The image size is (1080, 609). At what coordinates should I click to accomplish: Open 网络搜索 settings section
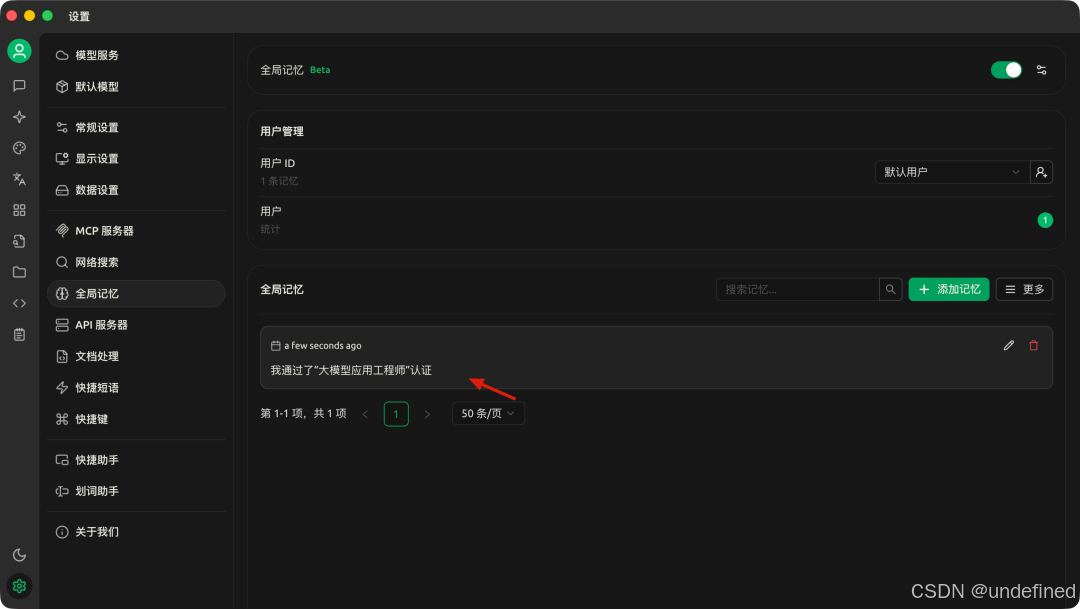click(x=136, y=262)
